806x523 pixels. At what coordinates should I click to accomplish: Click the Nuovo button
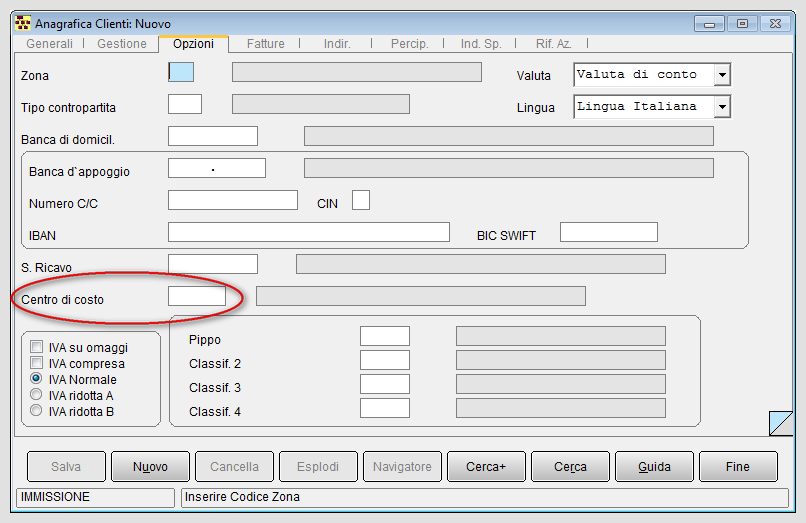click(150, 466)
